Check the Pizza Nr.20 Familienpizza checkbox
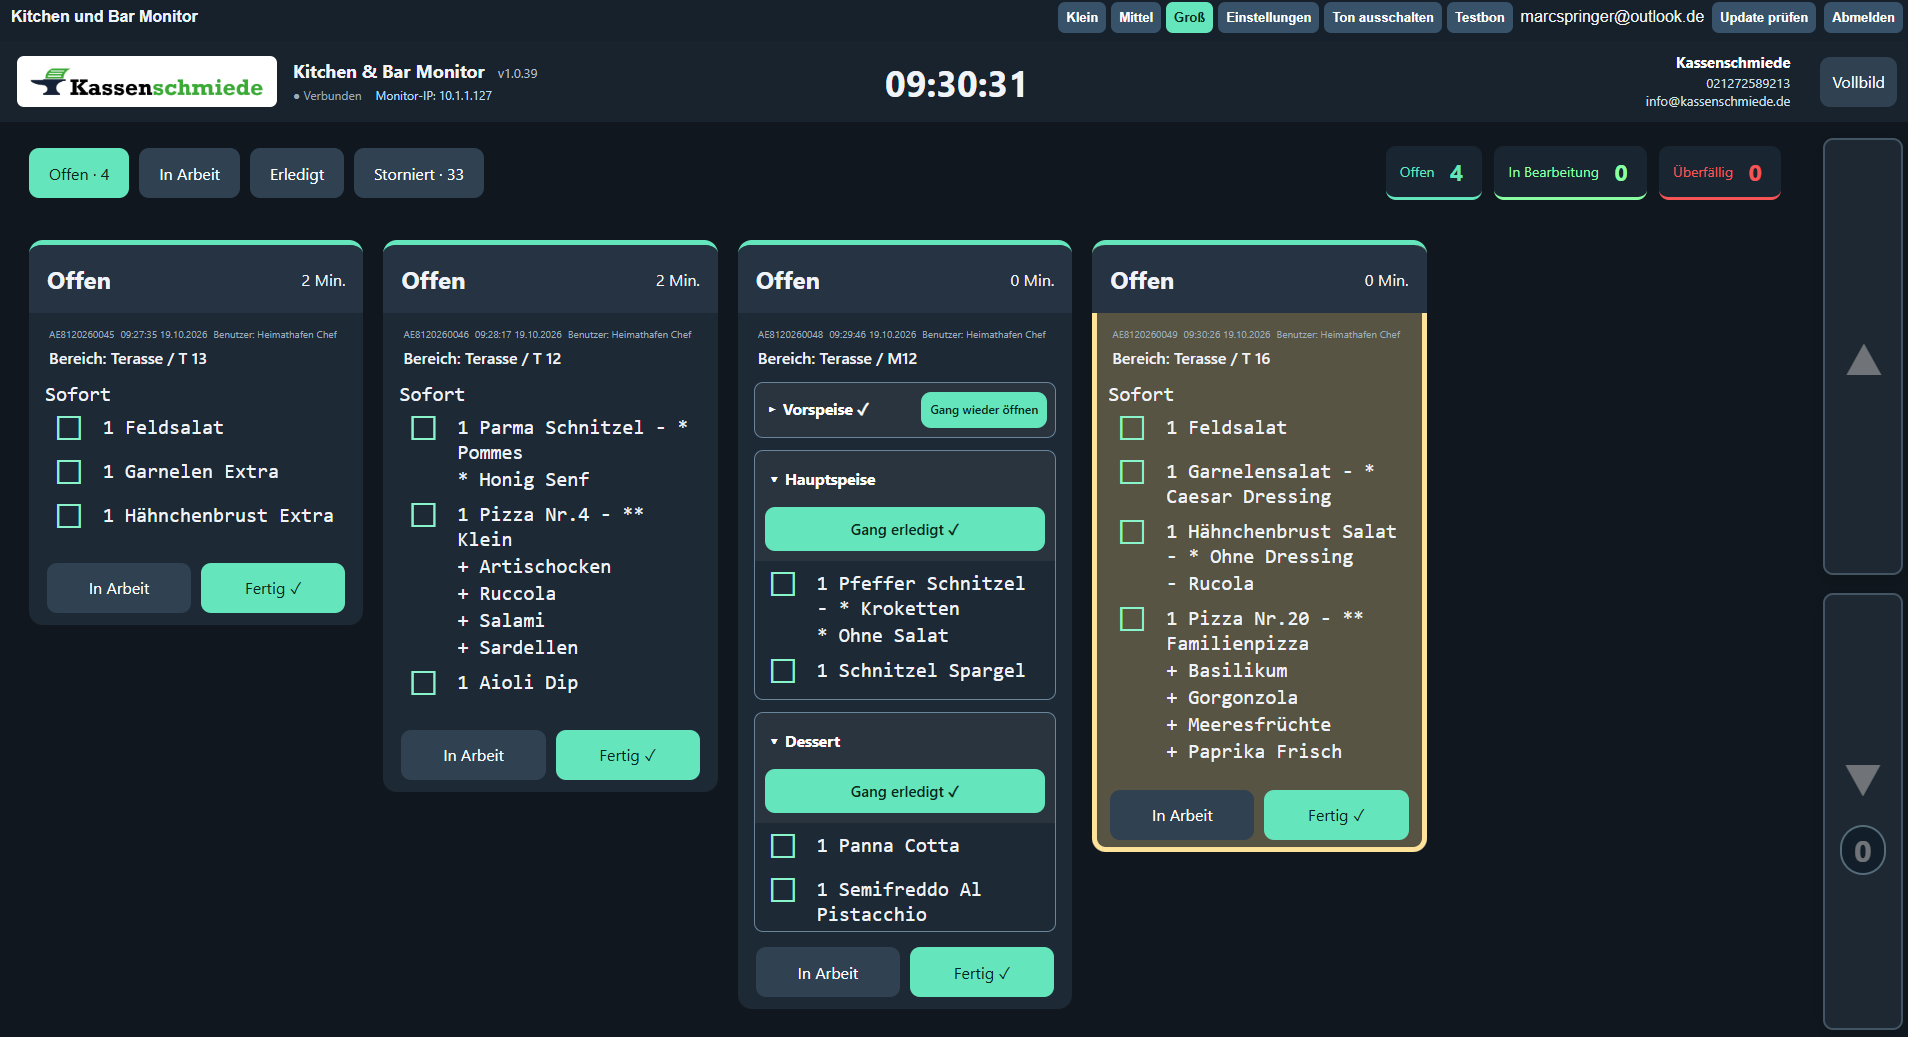 [x=1132, y=619]
